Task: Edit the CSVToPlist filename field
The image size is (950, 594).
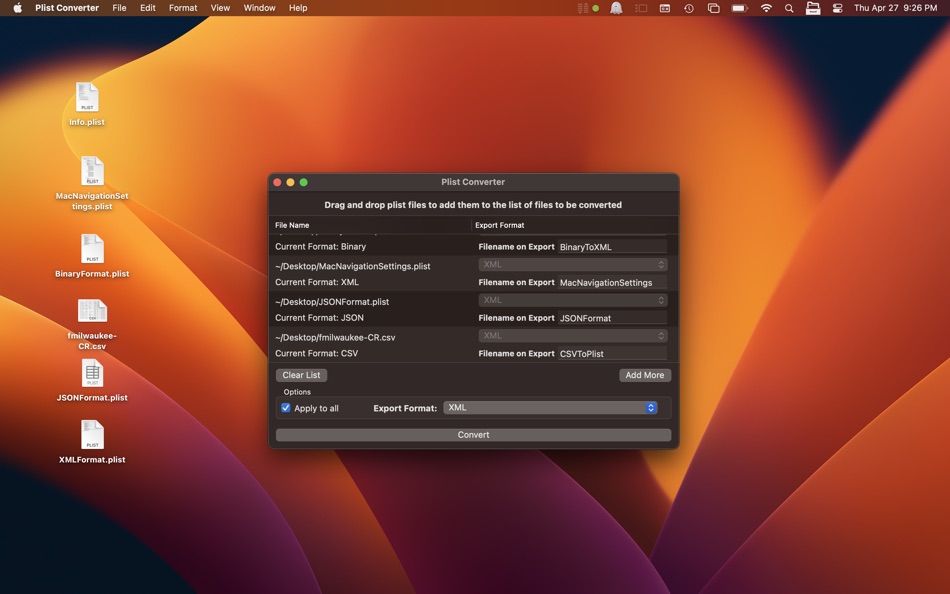Action: click(x=612, y=353)
